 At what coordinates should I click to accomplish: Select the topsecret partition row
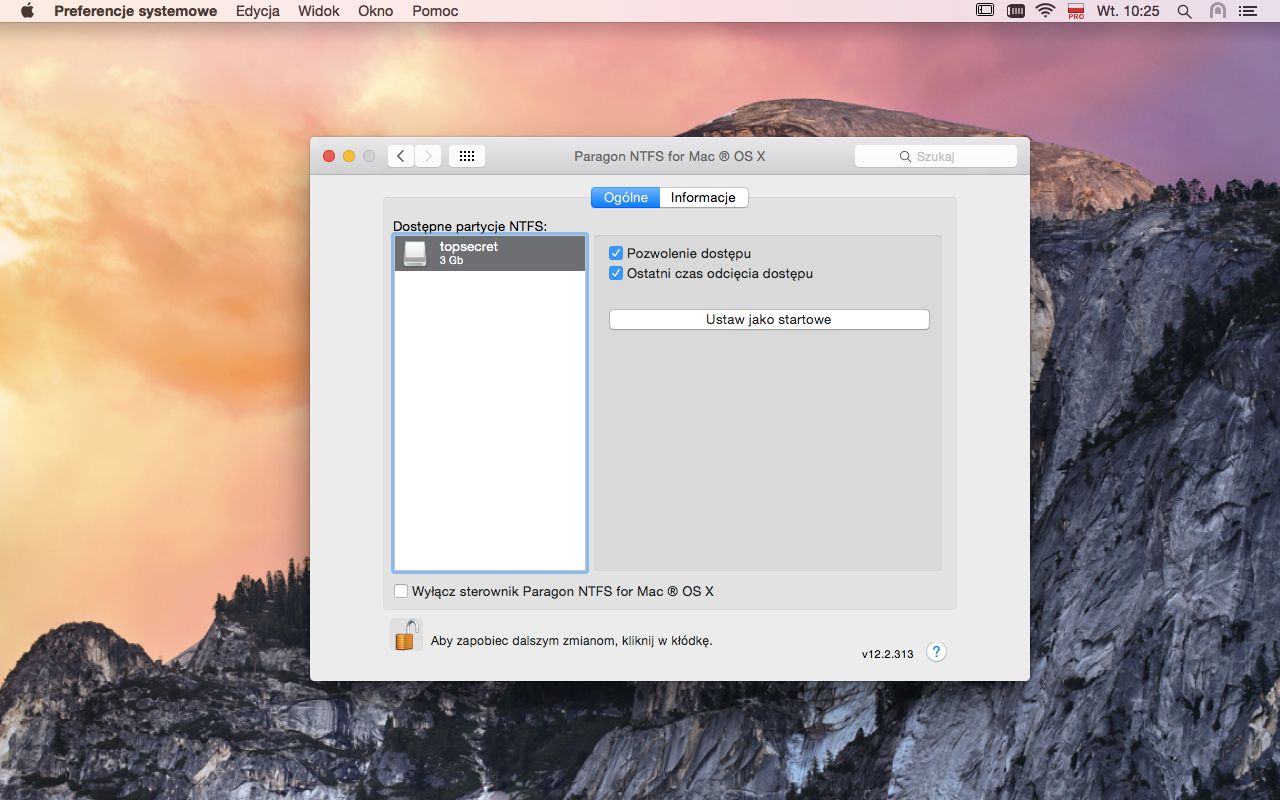490,253
